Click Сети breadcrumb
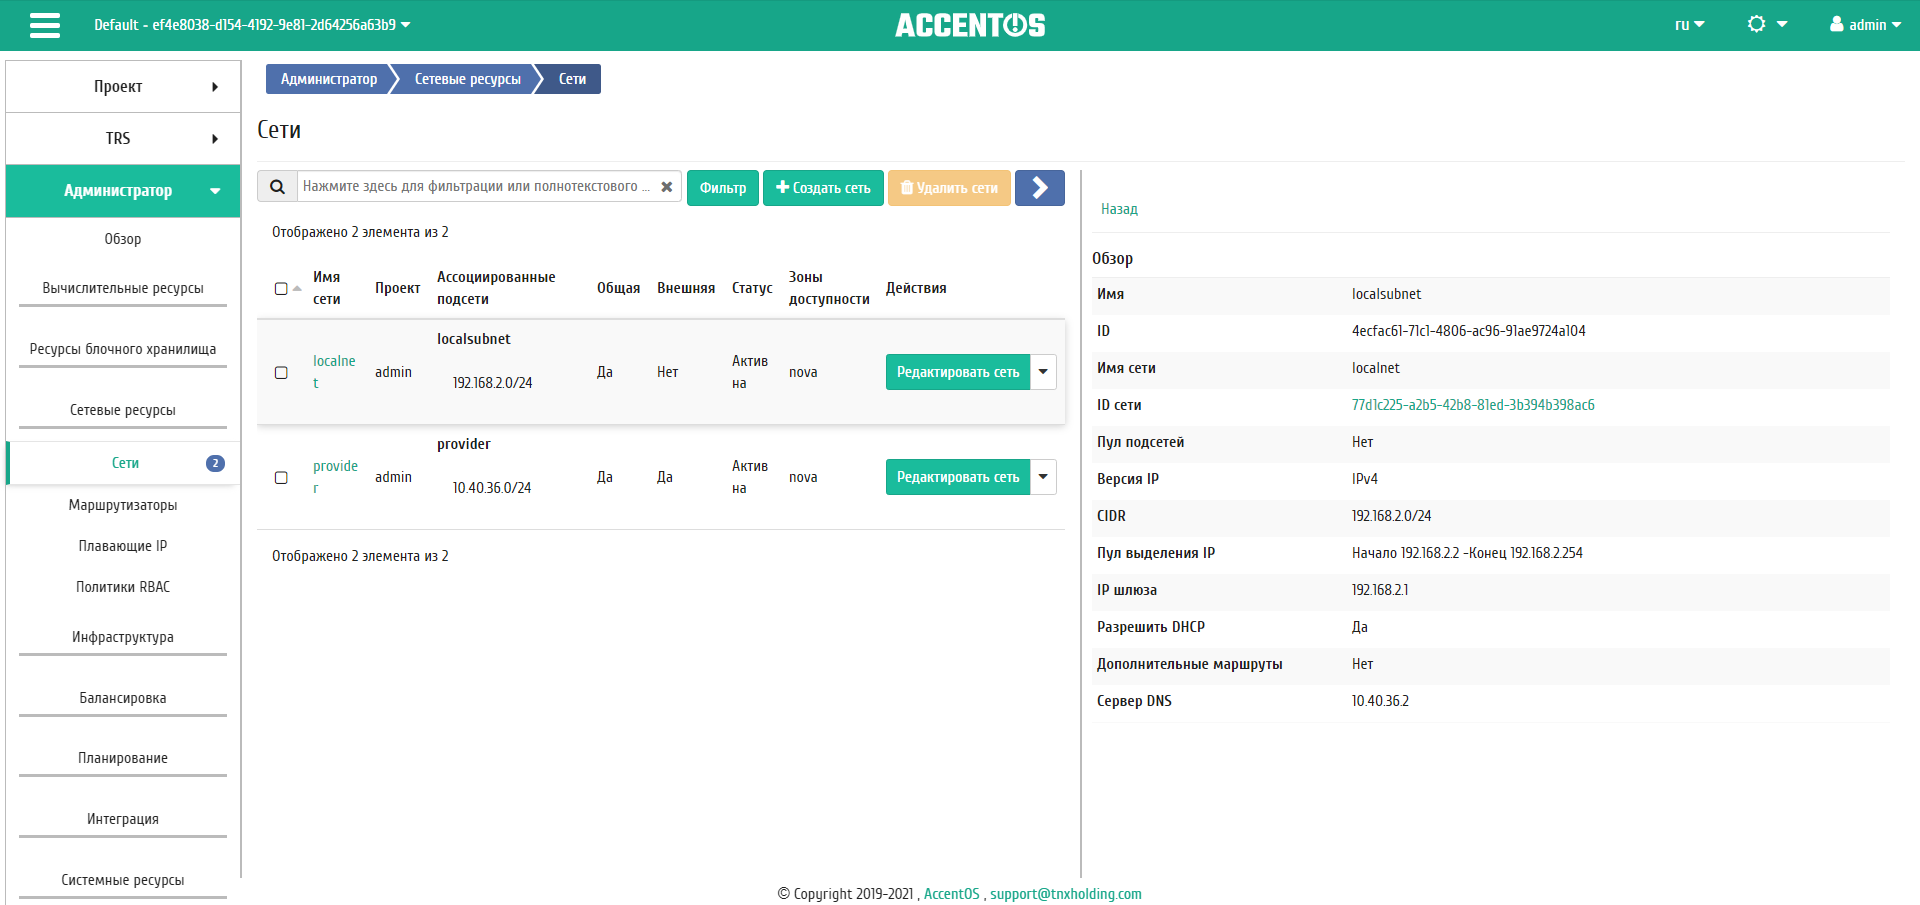 coord(572,79)
